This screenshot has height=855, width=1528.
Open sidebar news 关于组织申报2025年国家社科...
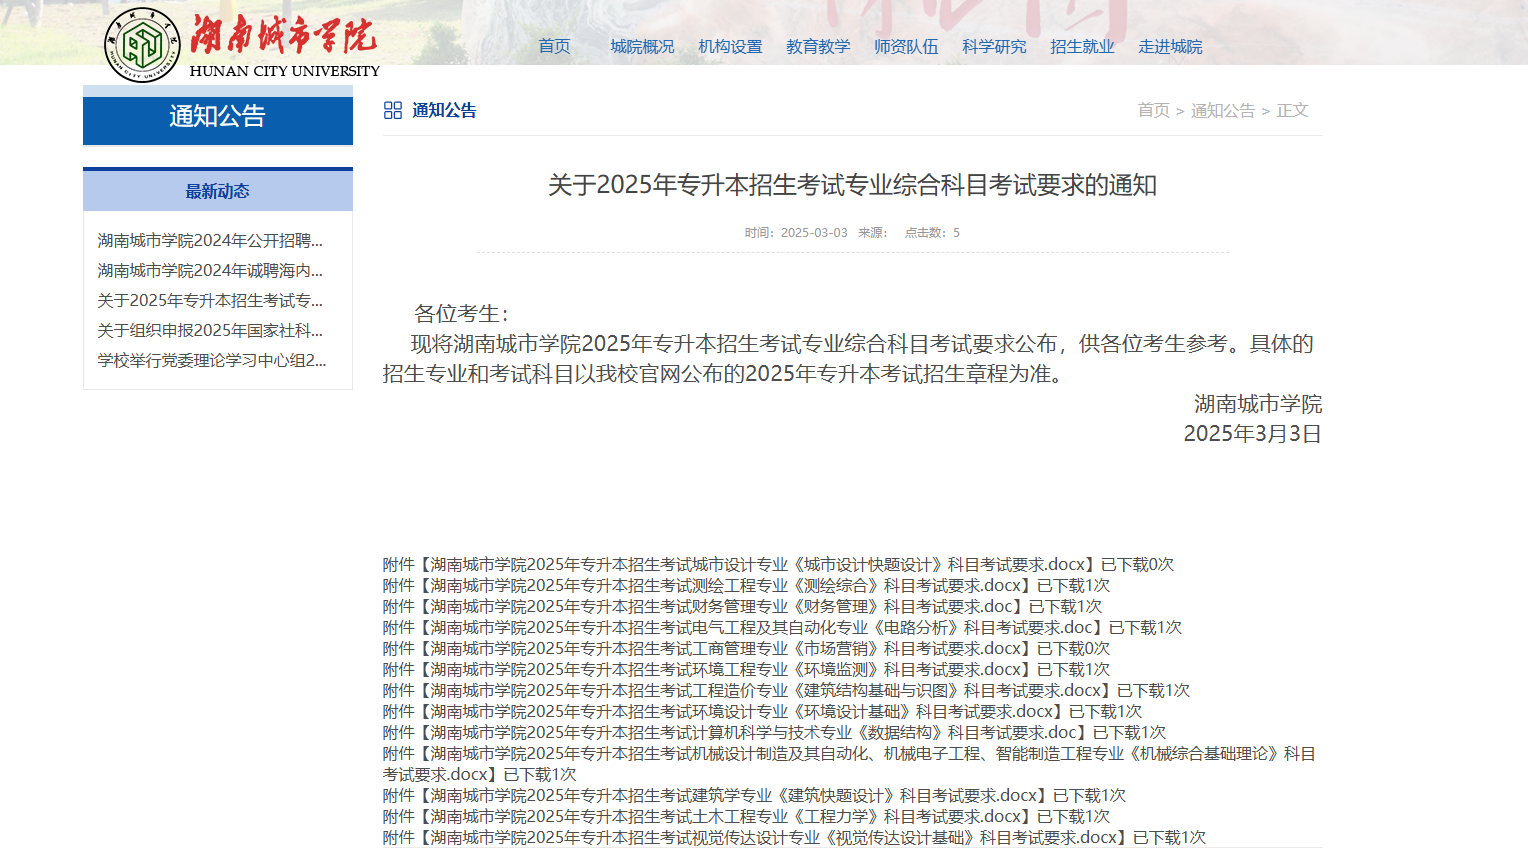point(210,330)
